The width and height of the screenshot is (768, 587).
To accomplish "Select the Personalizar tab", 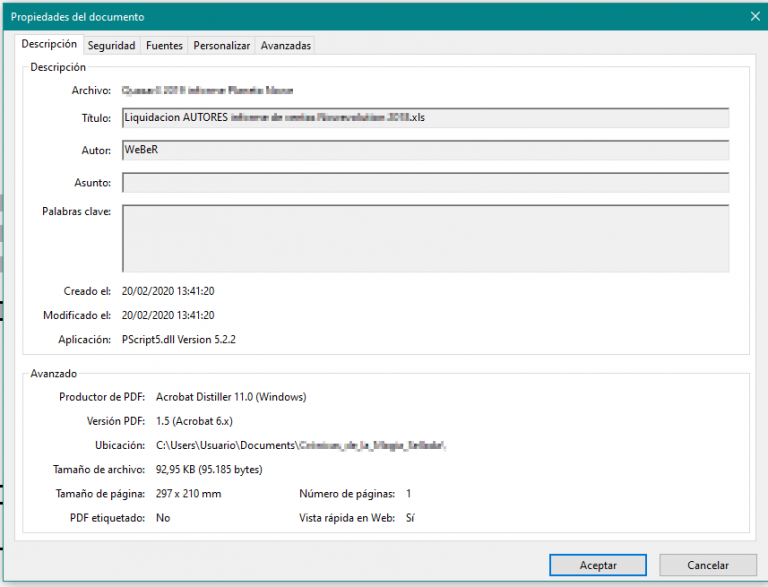I will [x=221, y=45].
